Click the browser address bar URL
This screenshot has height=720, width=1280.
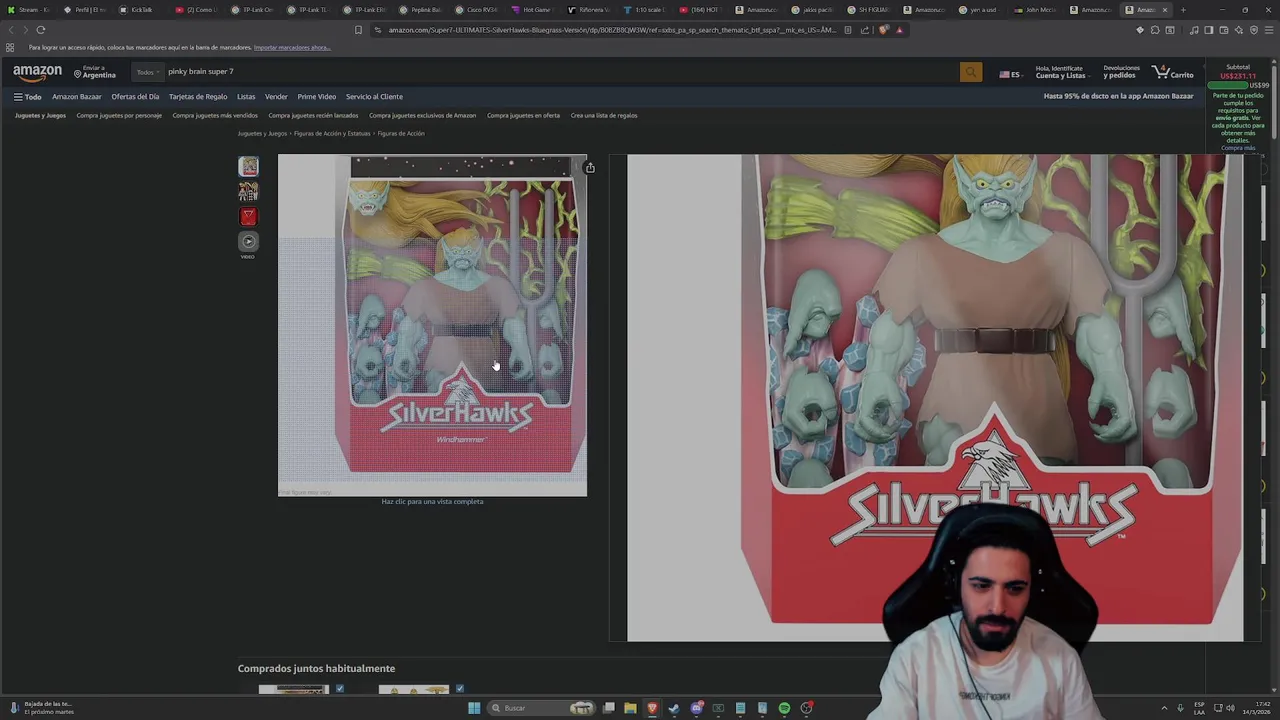pos(611,30)
